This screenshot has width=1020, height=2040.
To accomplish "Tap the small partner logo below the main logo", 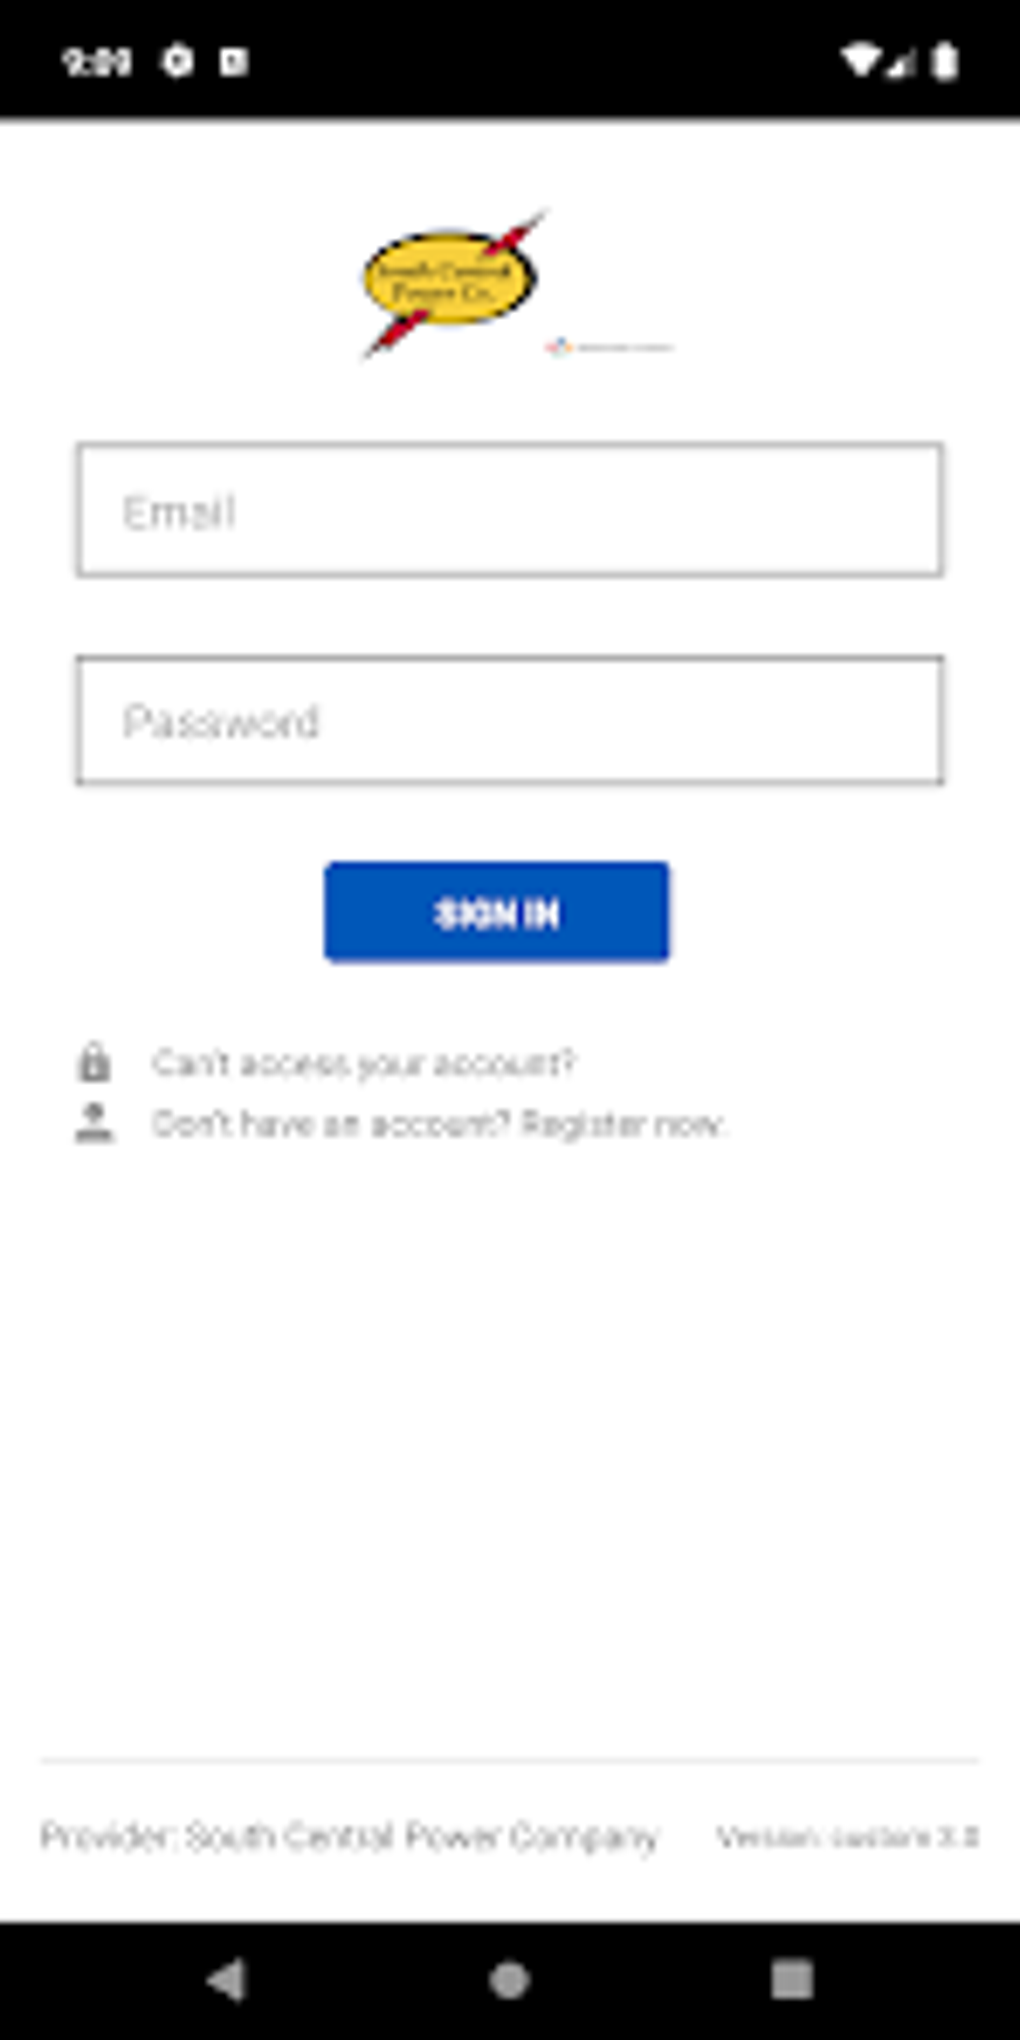I will (609, 347).
